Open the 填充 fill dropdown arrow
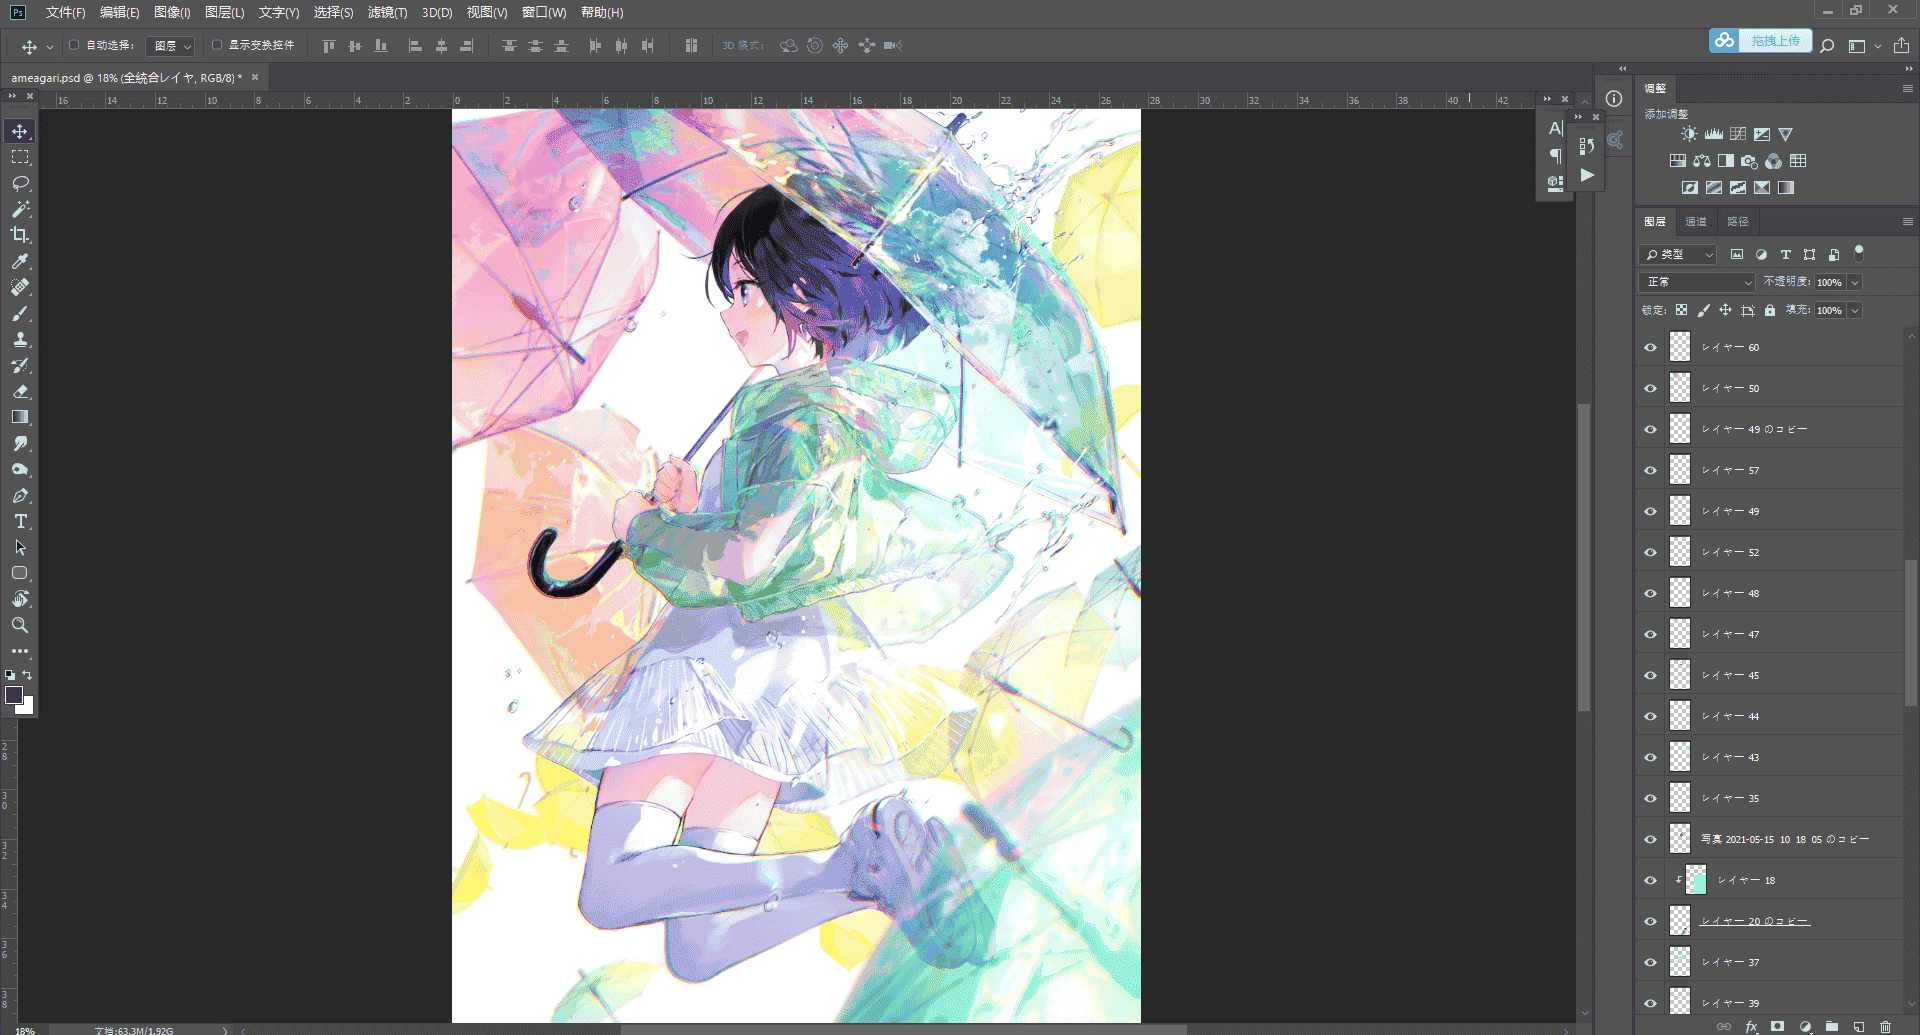Image resolution: width=1920 pixels, height=1035 pixels. (1855, 310)
